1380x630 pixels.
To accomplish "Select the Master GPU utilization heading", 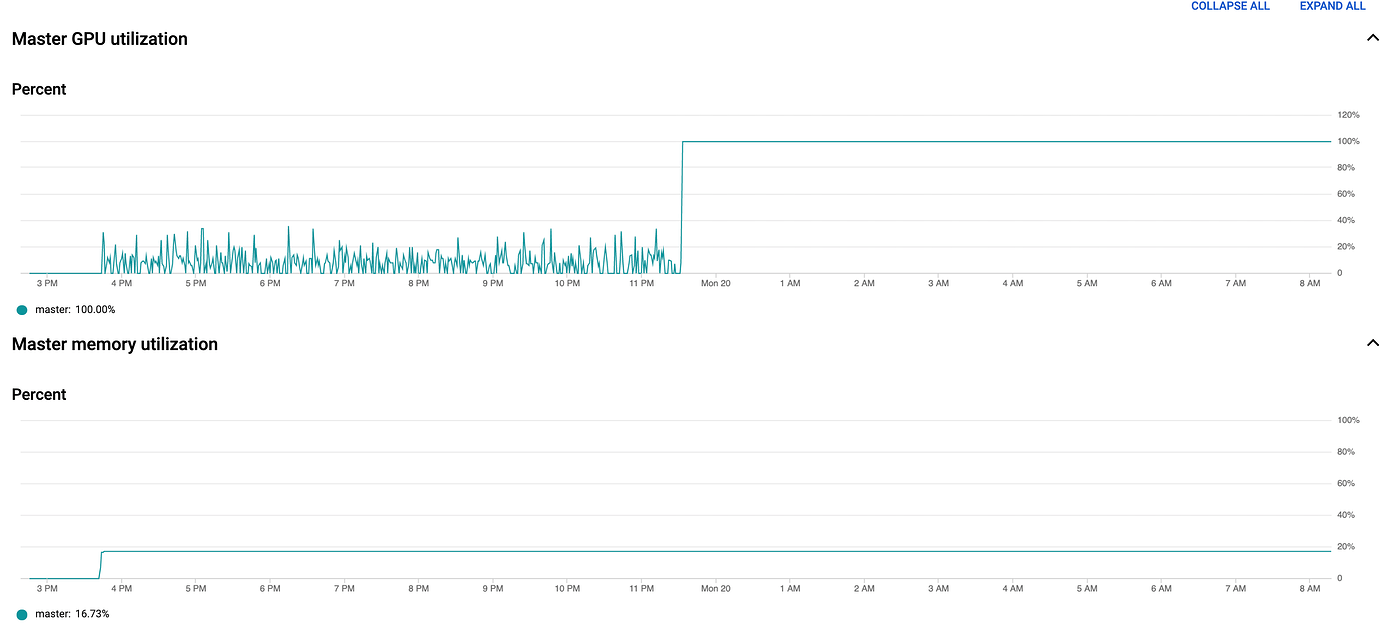I will (100, 39).
